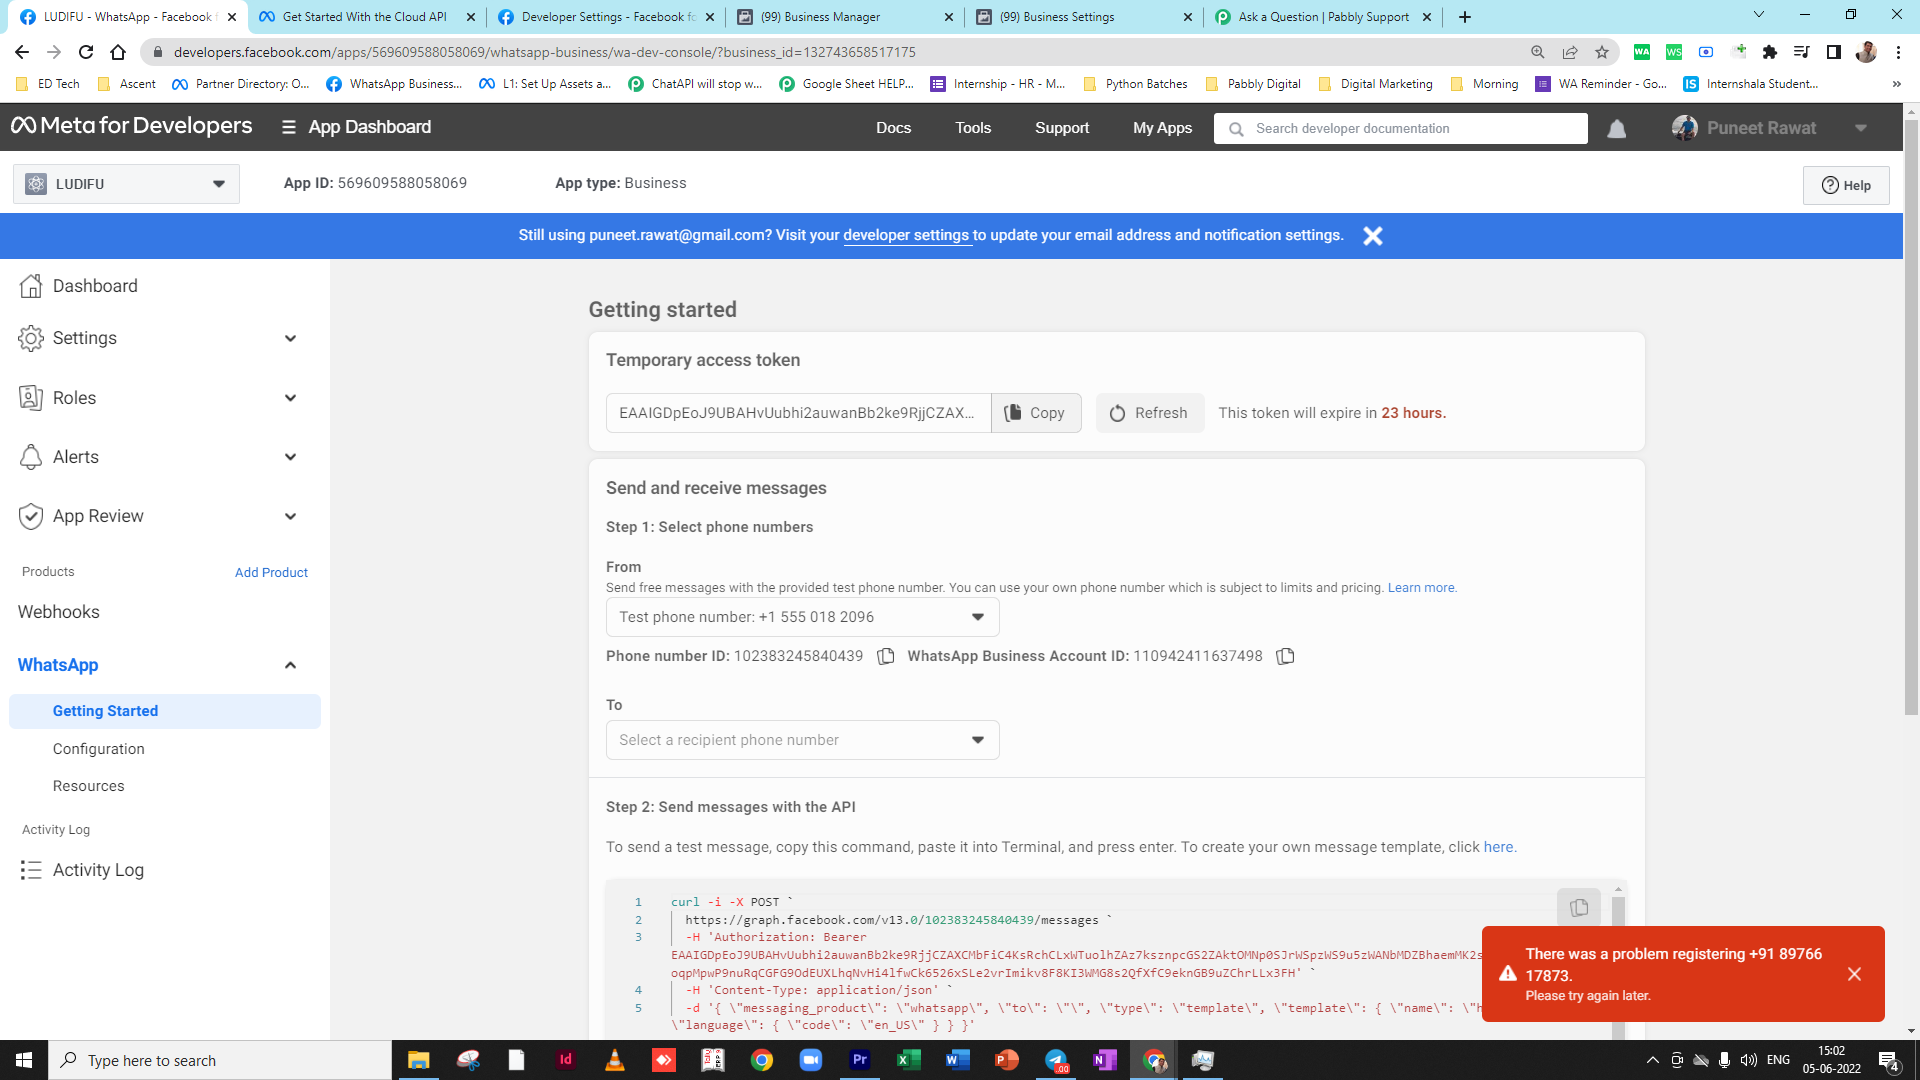Viewport: 1920px width, 1080px height.
Task: Go to browser home page
Action: point(118,52)
